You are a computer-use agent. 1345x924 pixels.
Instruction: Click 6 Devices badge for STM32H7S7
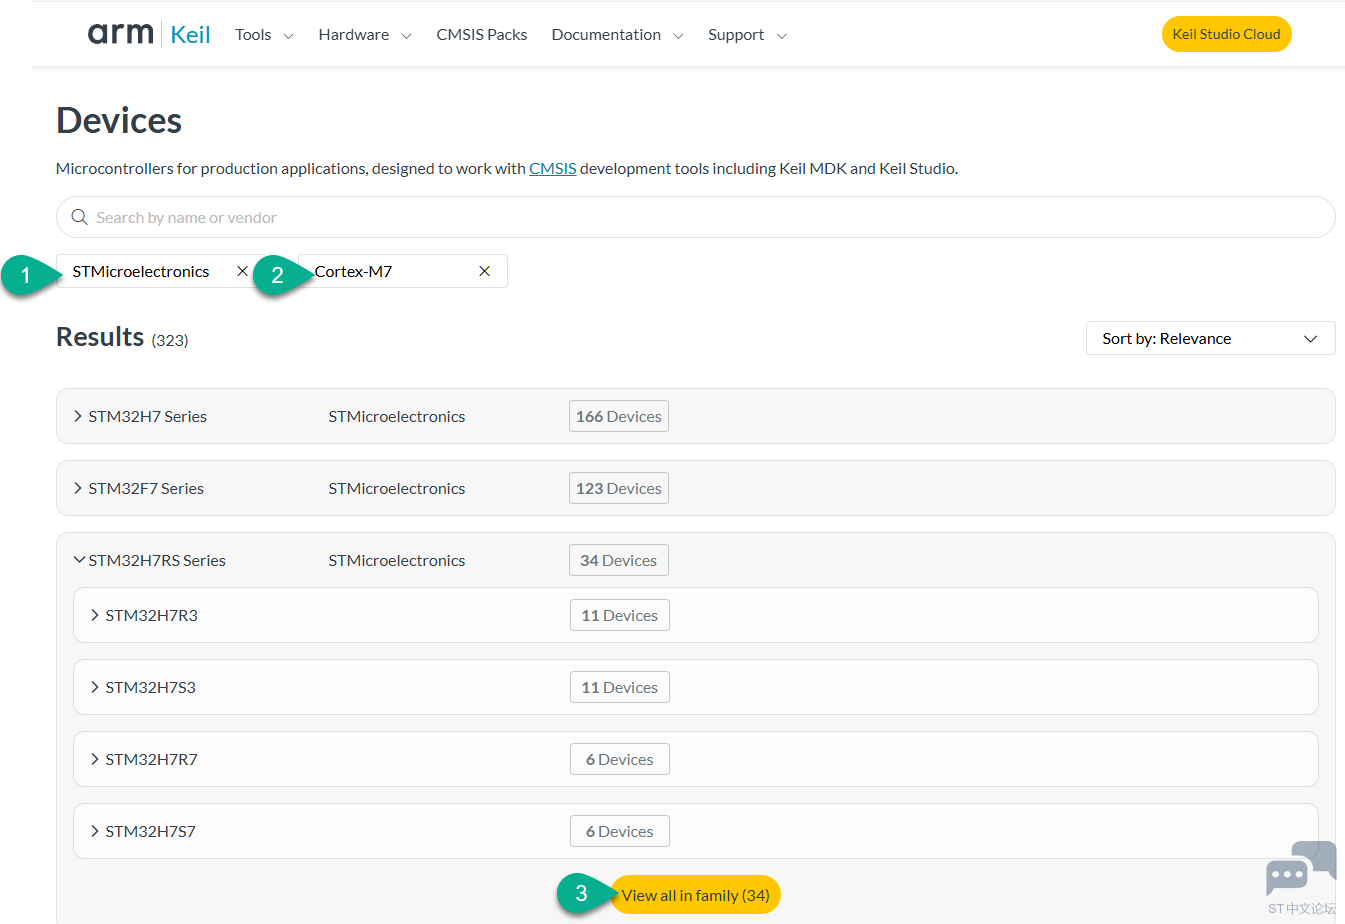620,831
